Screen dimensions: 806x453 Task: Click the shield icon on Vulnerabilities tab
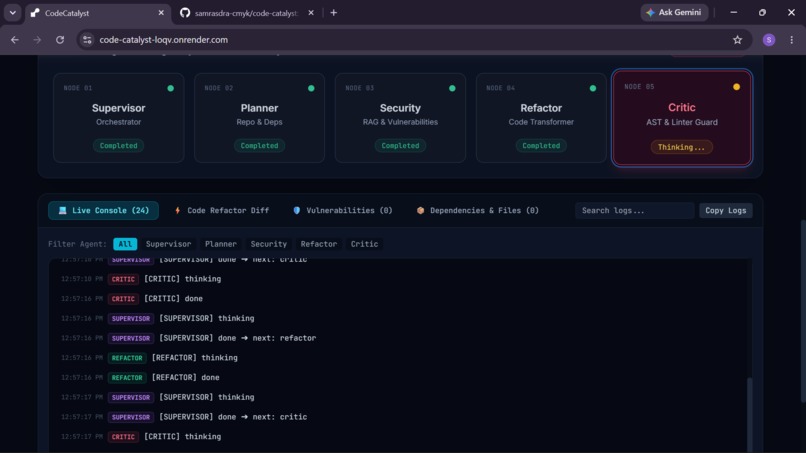point(297,210)
